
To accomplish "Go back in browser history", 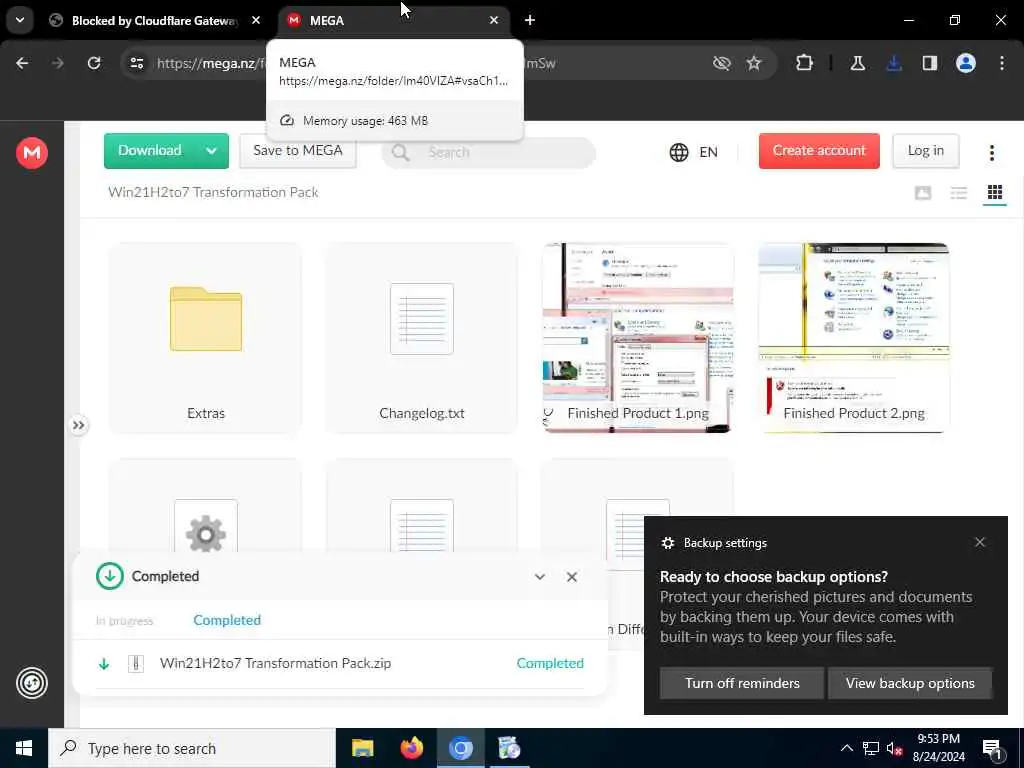I will pos(22,63).
